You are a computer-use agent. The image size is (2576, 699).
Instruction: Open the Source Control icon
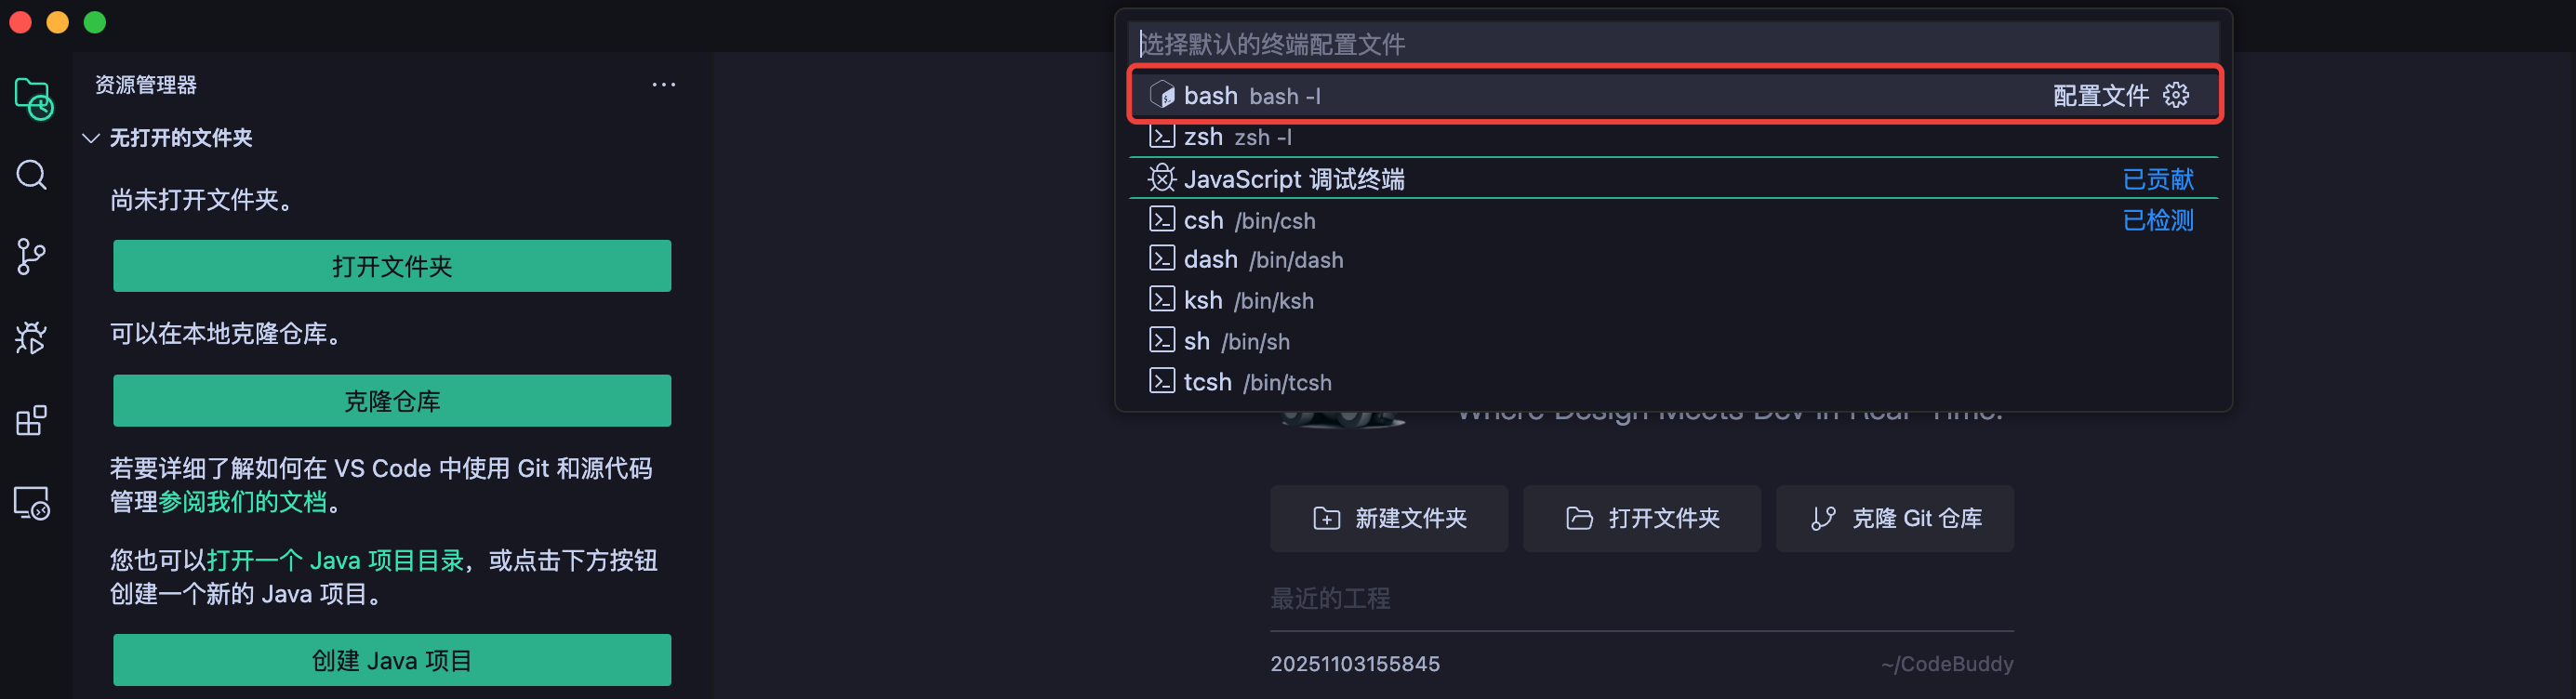point(32,257)
